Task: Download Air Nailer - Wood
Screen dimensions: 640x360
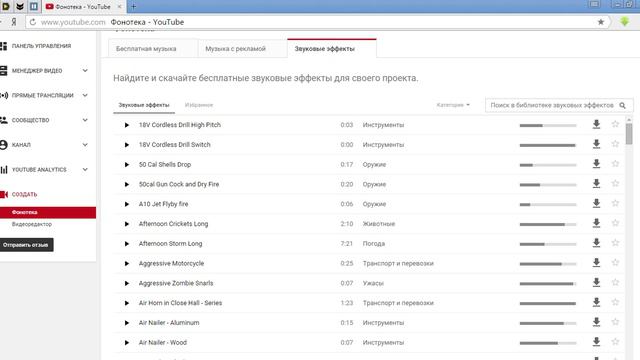Action: pyautogui.click(x=596, y=342)
